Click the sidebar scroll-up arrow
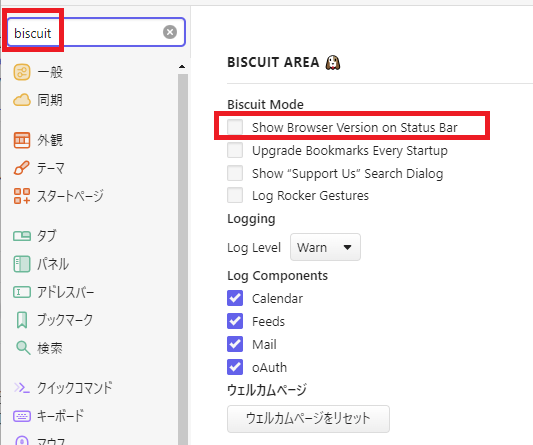The width and height of the screenshot is (533, 445). 182,67
